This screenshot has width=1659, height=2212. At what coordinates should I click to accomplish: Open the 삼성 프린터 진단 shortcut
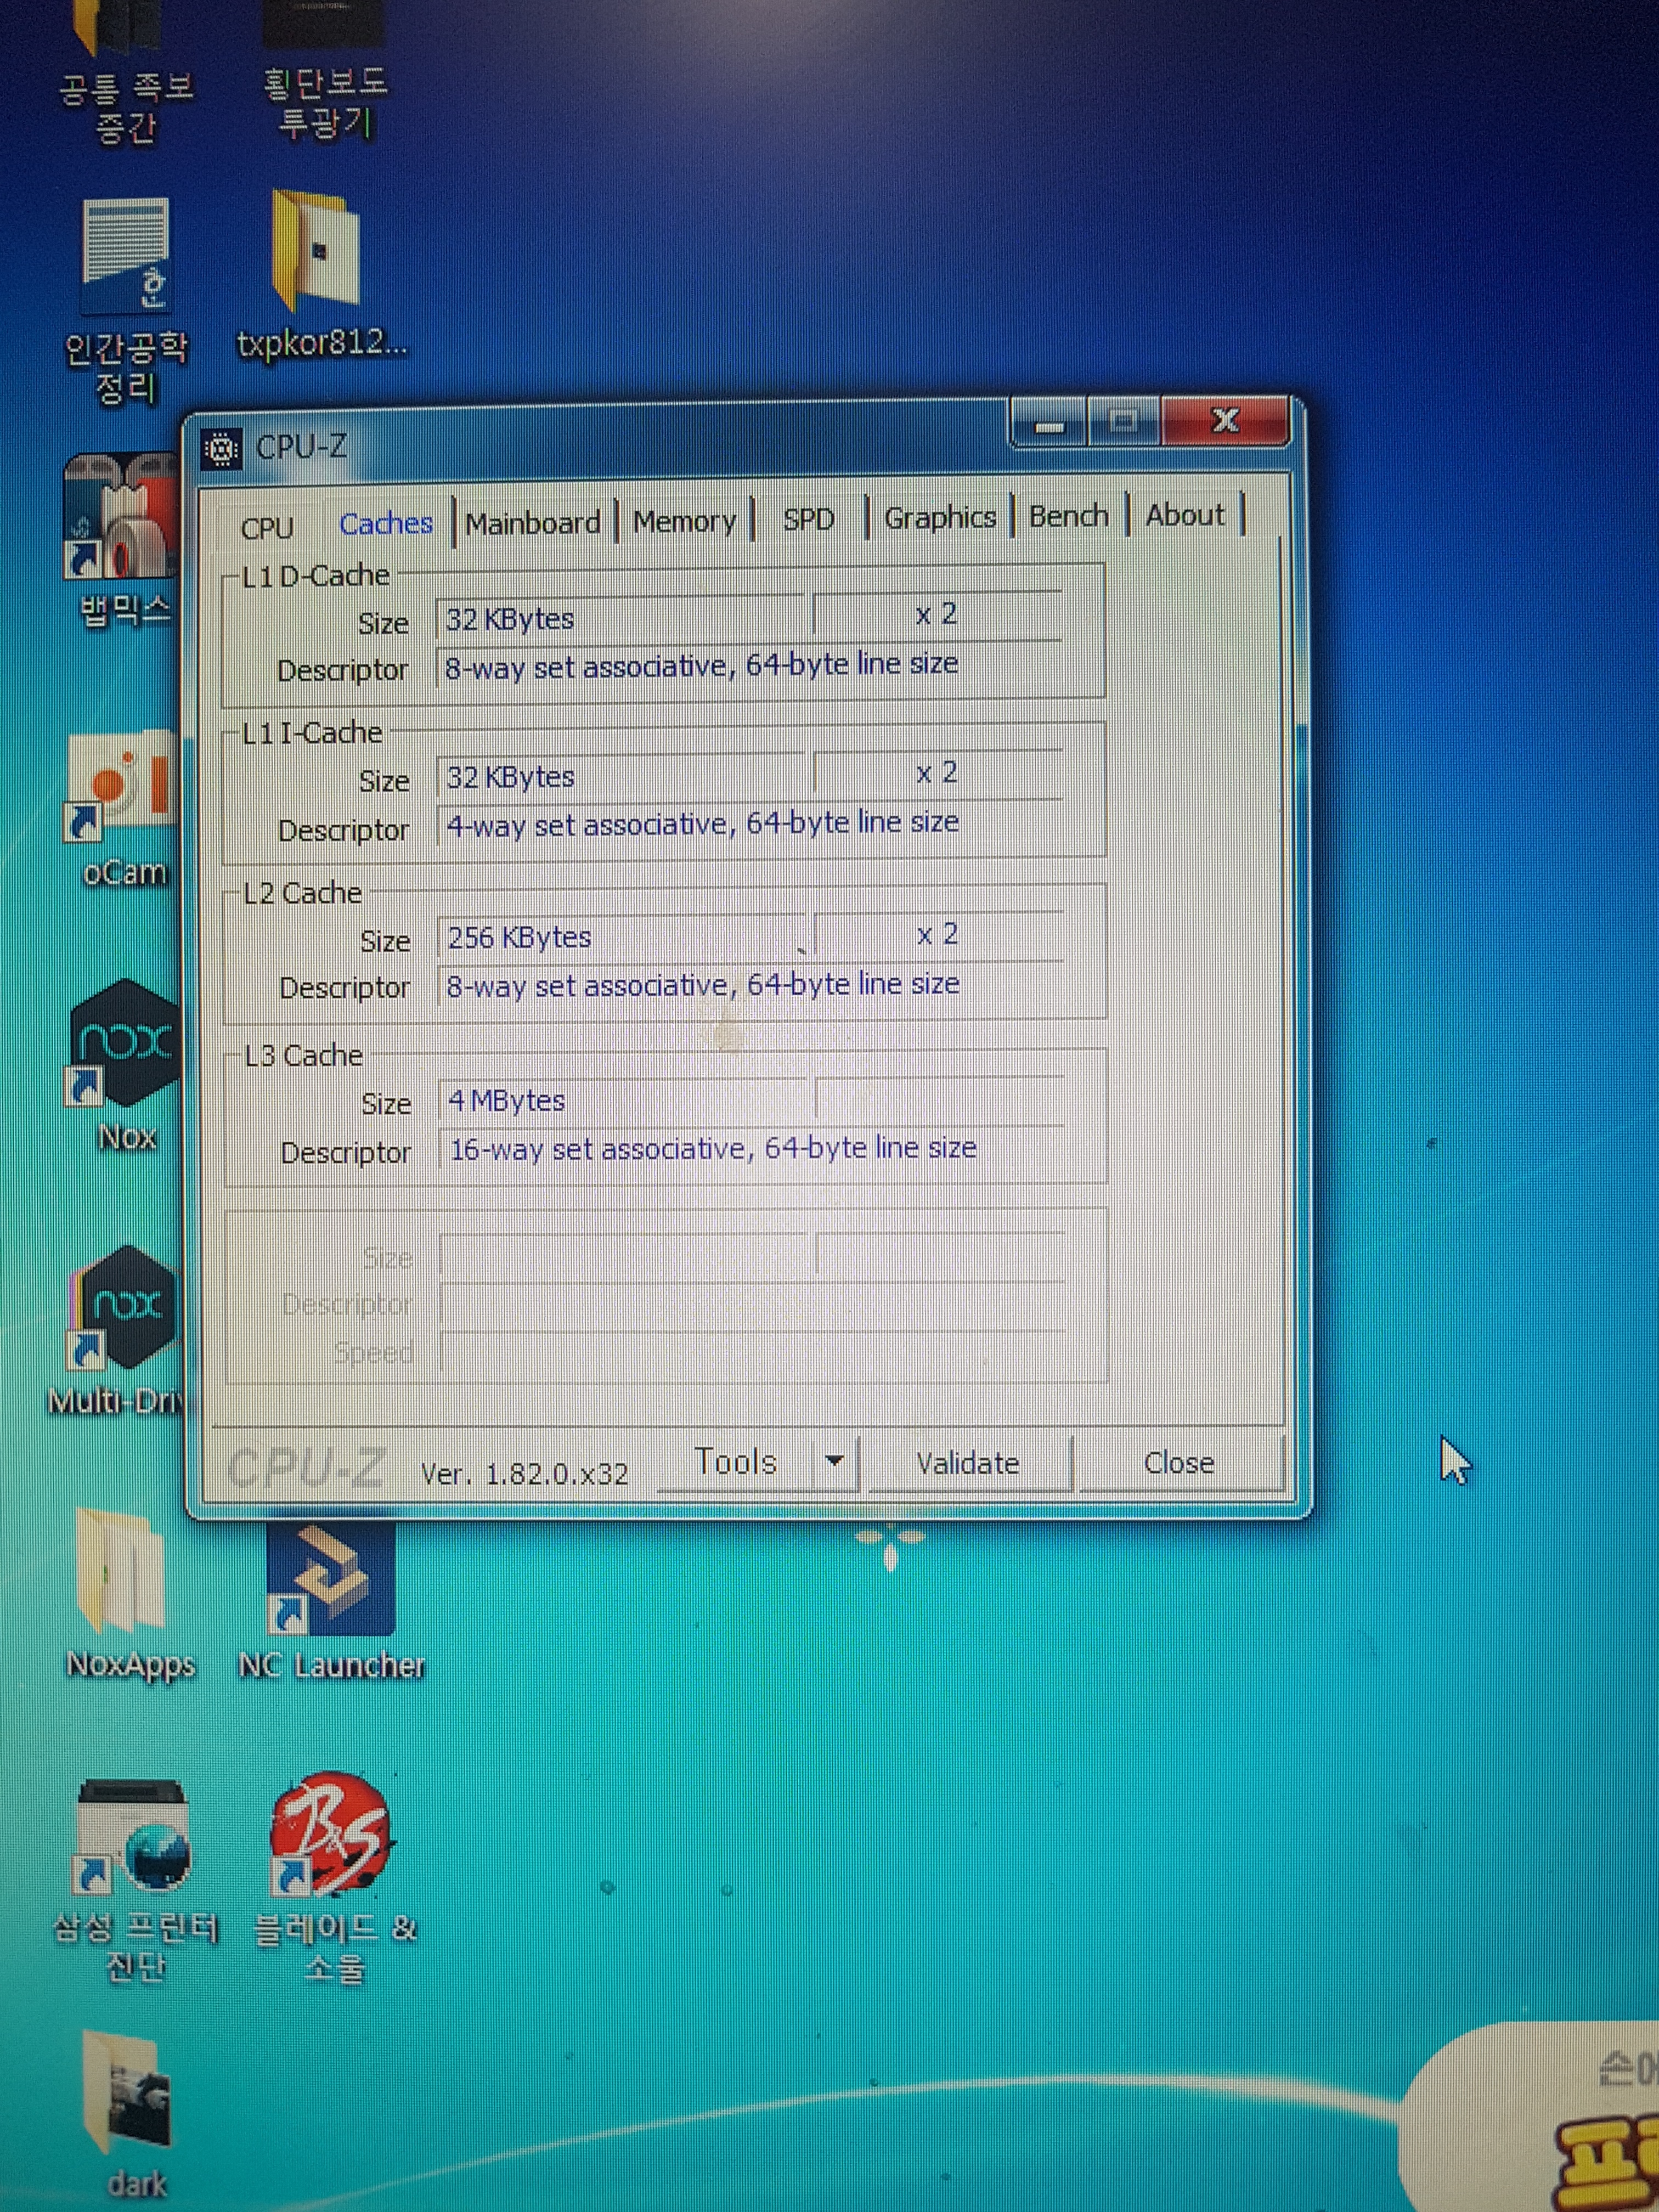point(136,1880)
